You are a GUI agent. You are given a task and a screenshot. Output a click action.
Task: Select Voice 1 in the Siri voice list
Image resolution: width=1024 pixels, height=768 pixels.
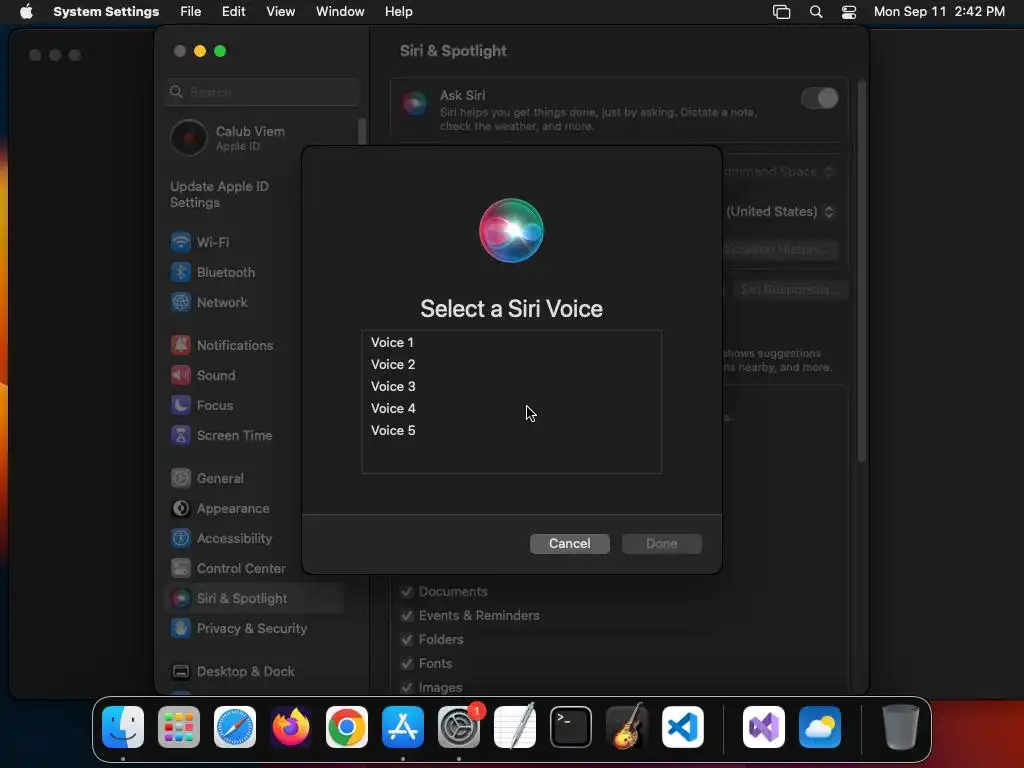click(x=511, y=342)
